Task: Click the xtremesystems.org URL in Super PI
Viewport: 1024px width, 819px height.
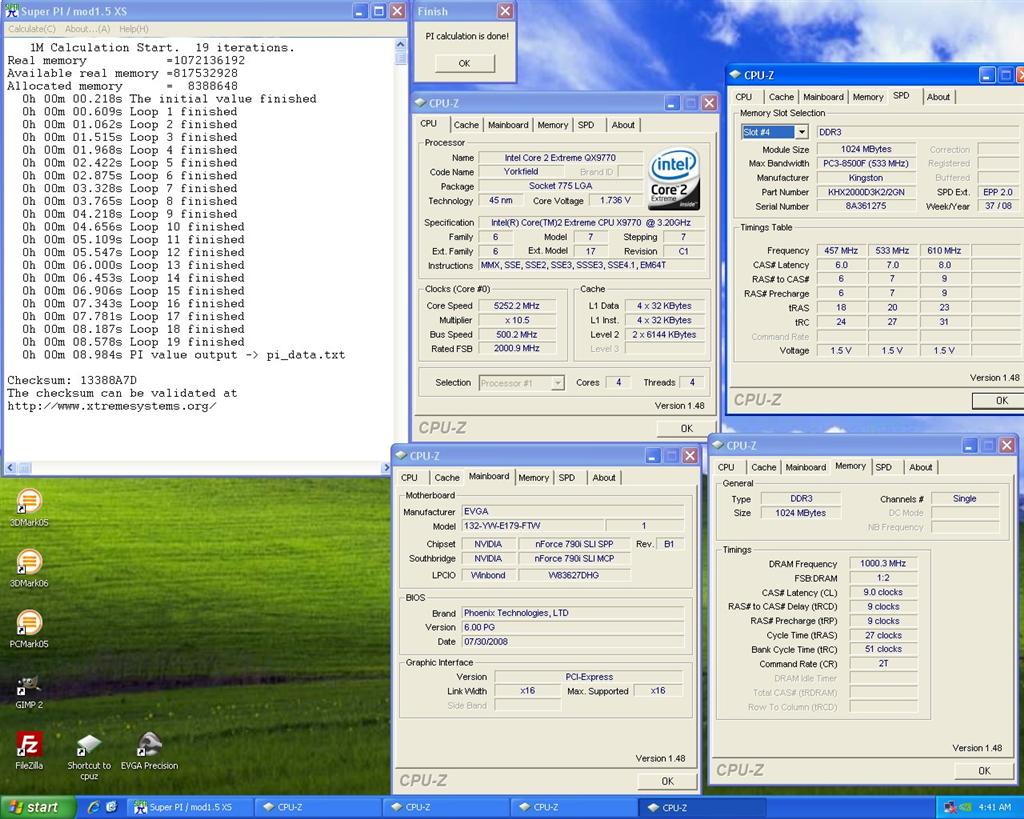Action: (112, 406)
